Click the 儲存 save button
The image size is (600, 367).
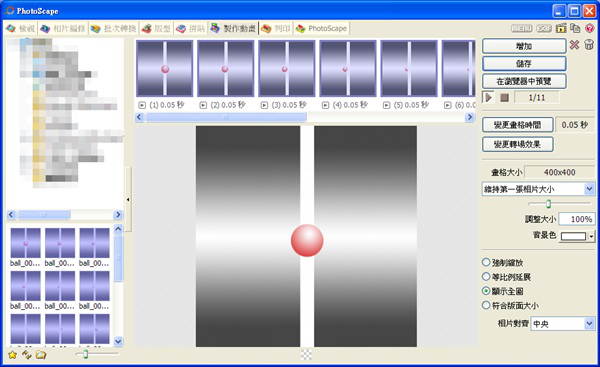[x=524, y=63]
